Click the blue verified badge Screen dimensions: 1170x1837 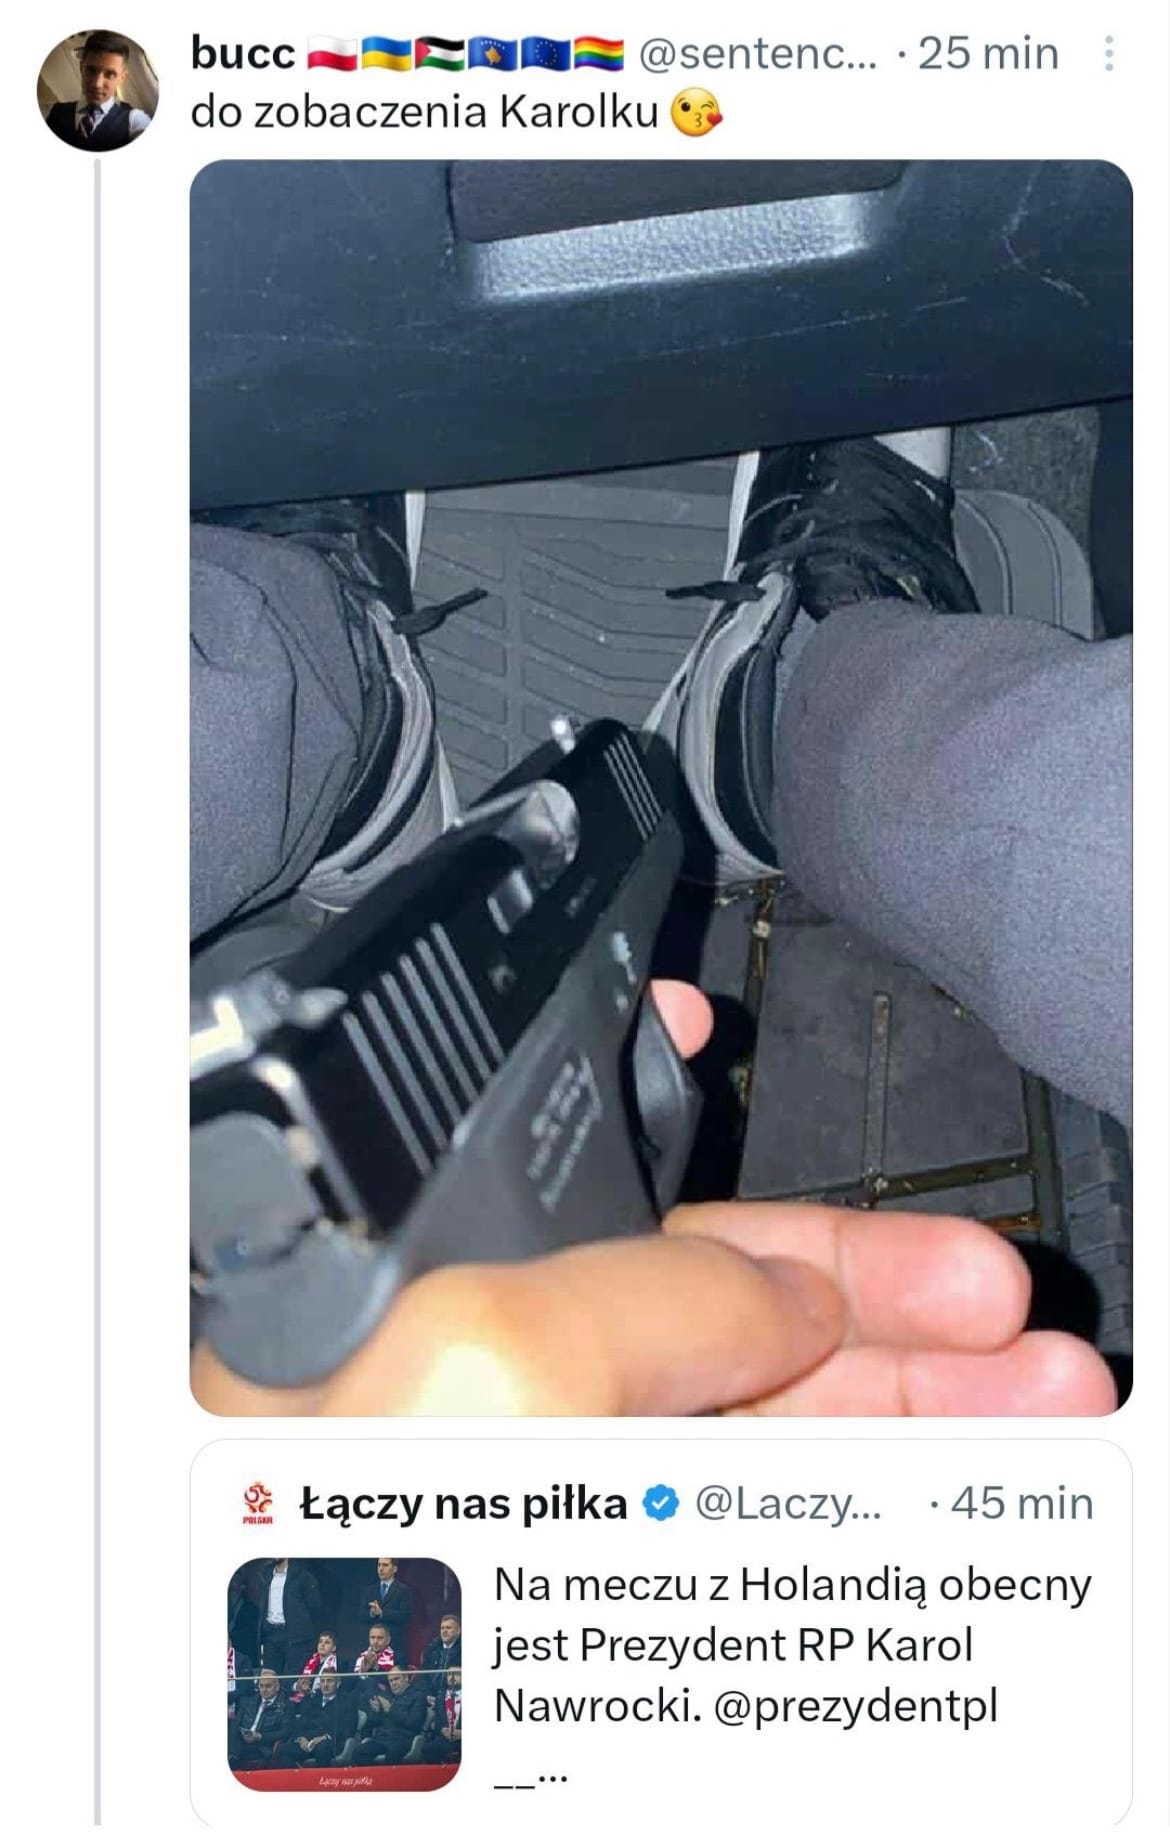(x=660, y=1503)
